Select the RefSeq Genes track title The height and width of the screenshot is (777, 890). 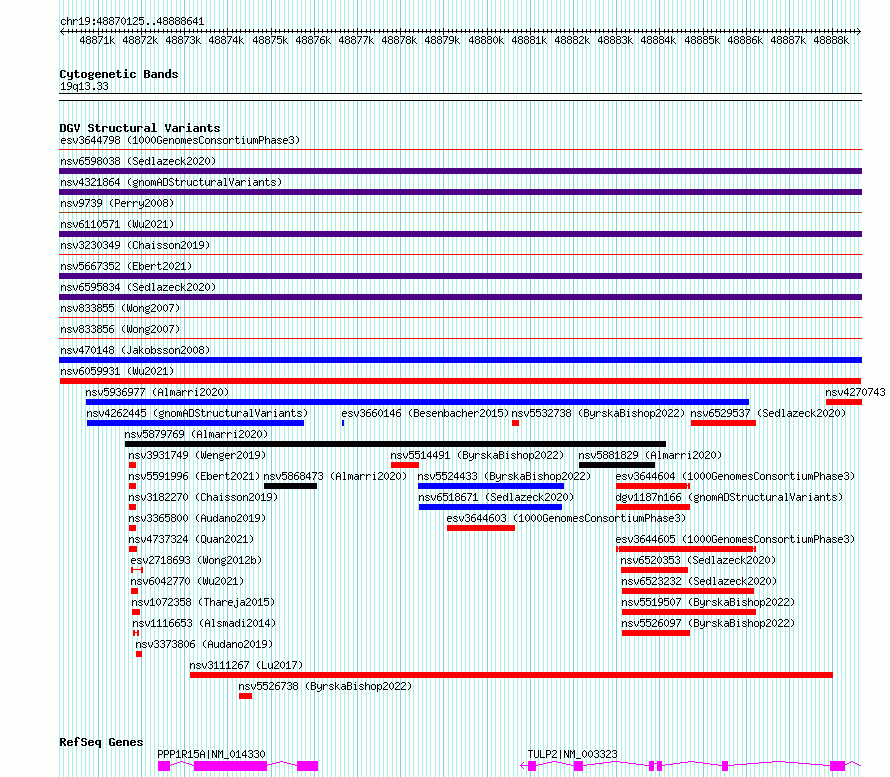(101, 742)
